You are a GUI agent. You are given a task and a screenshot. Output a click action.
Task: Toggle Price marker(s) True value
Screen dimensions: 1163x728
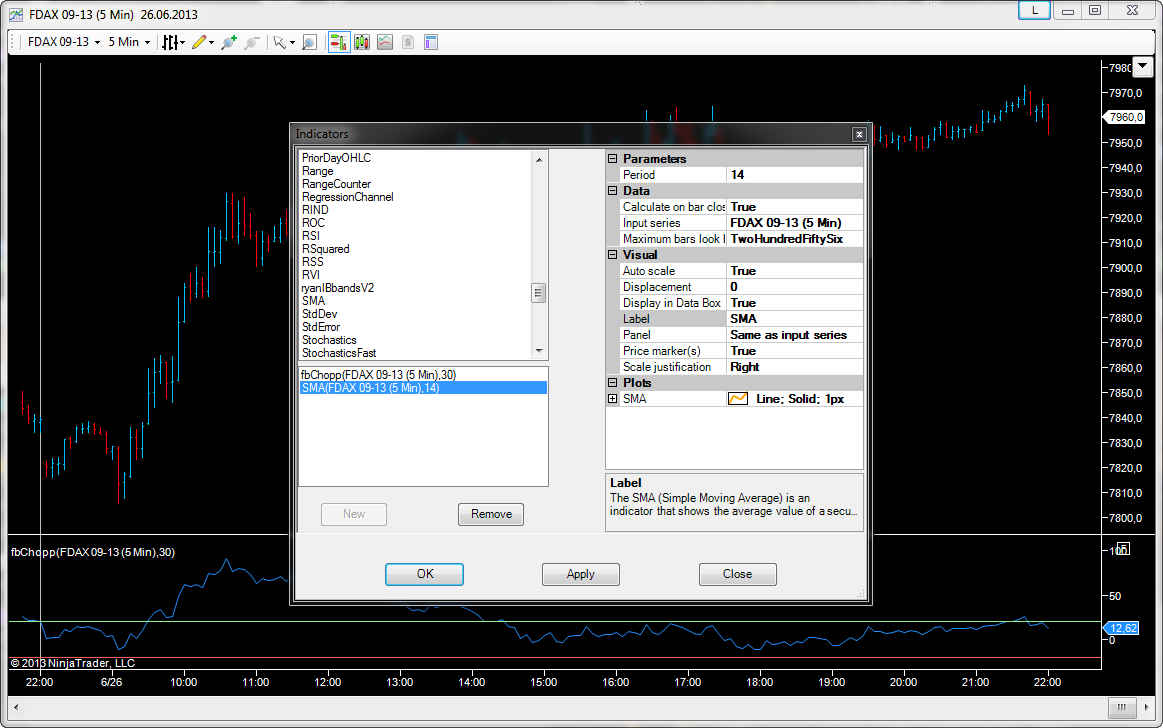pyautogui.click(x=794, y=351)
